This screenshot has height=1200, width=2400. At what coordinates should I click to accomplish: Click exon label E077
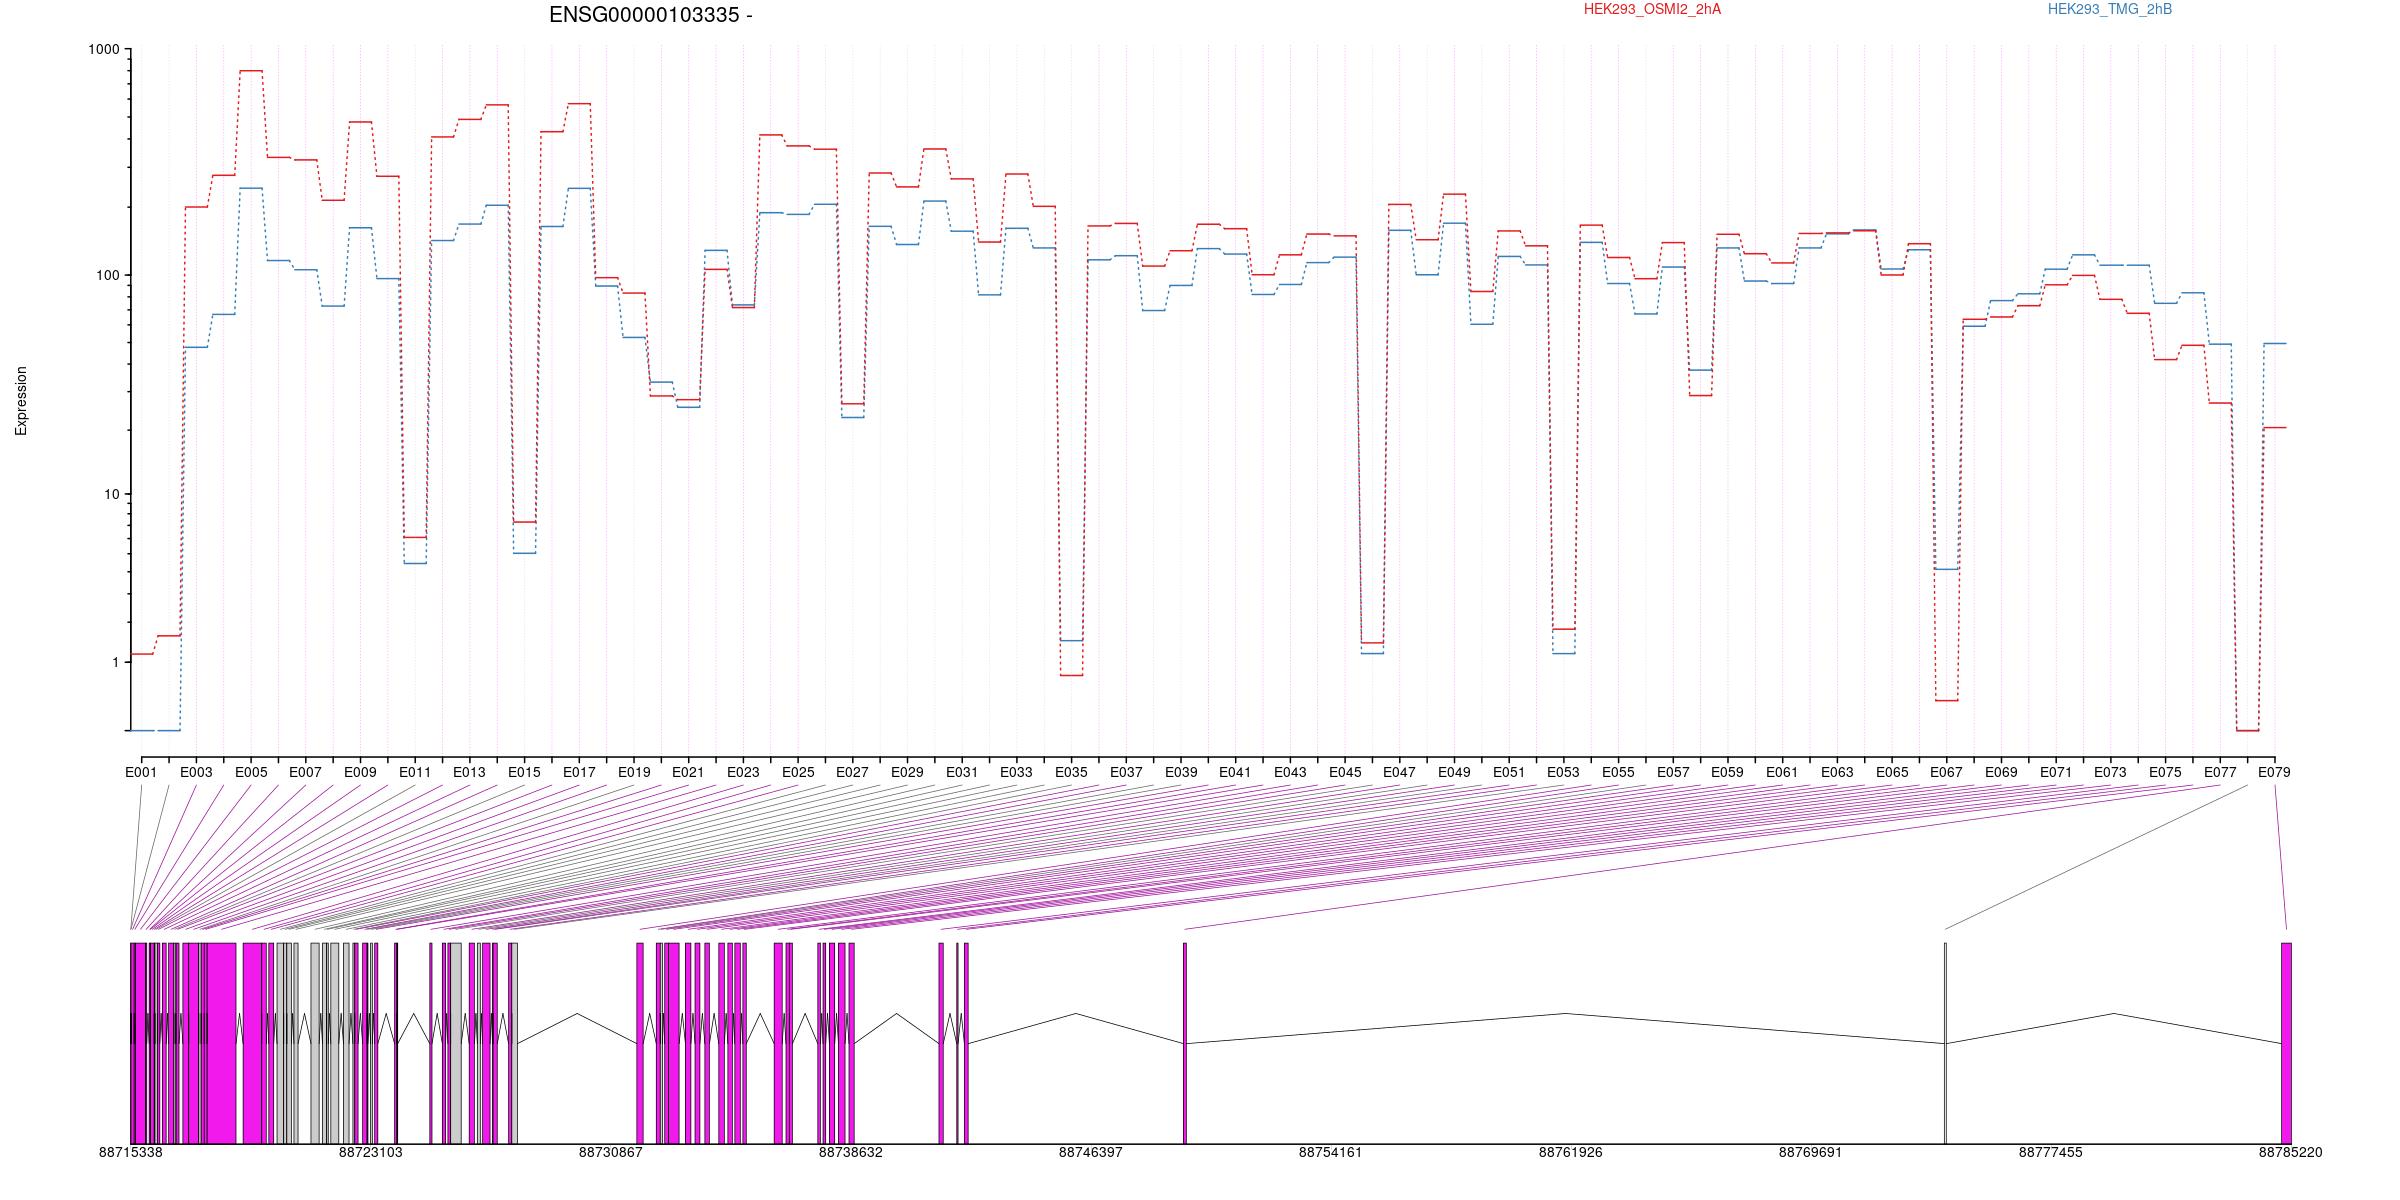[x=2220, y=772]
